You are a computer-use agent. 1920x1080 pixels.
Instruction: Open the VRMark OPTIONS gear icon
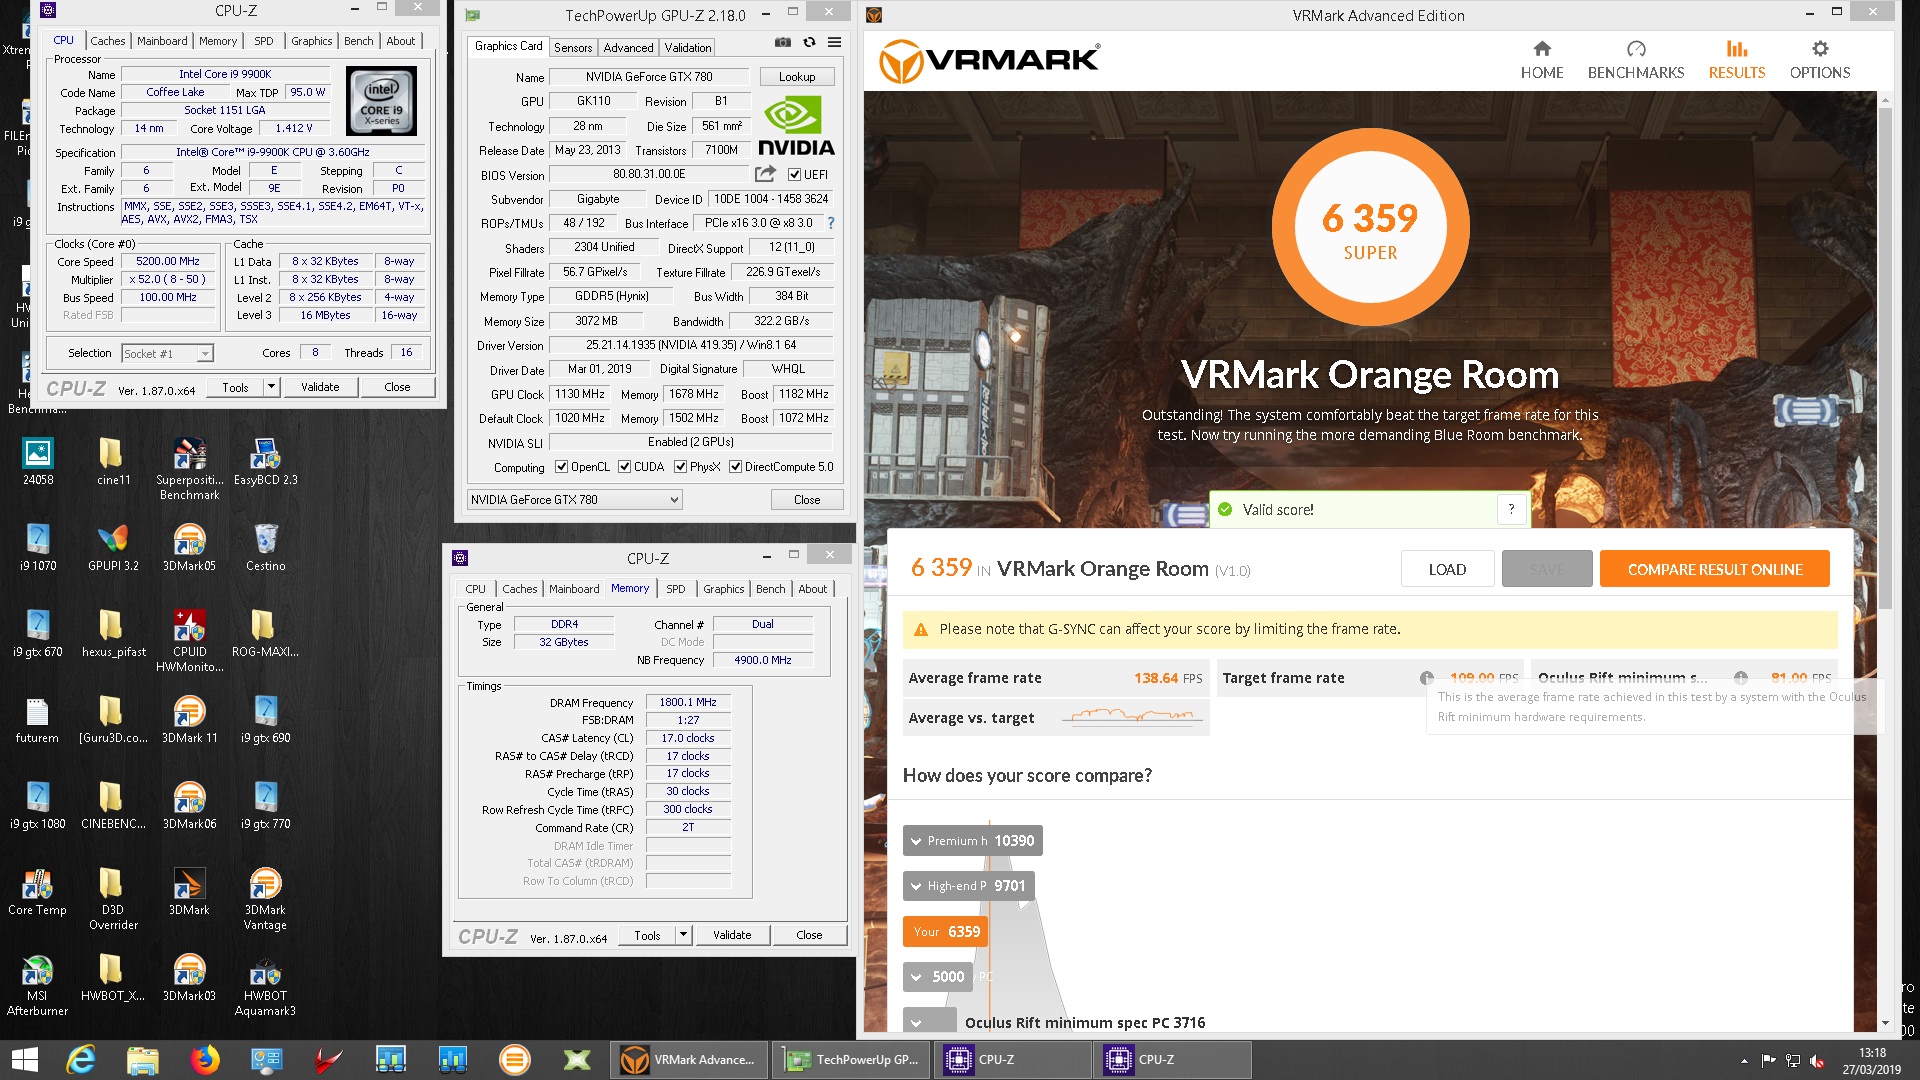[1820, 49]
